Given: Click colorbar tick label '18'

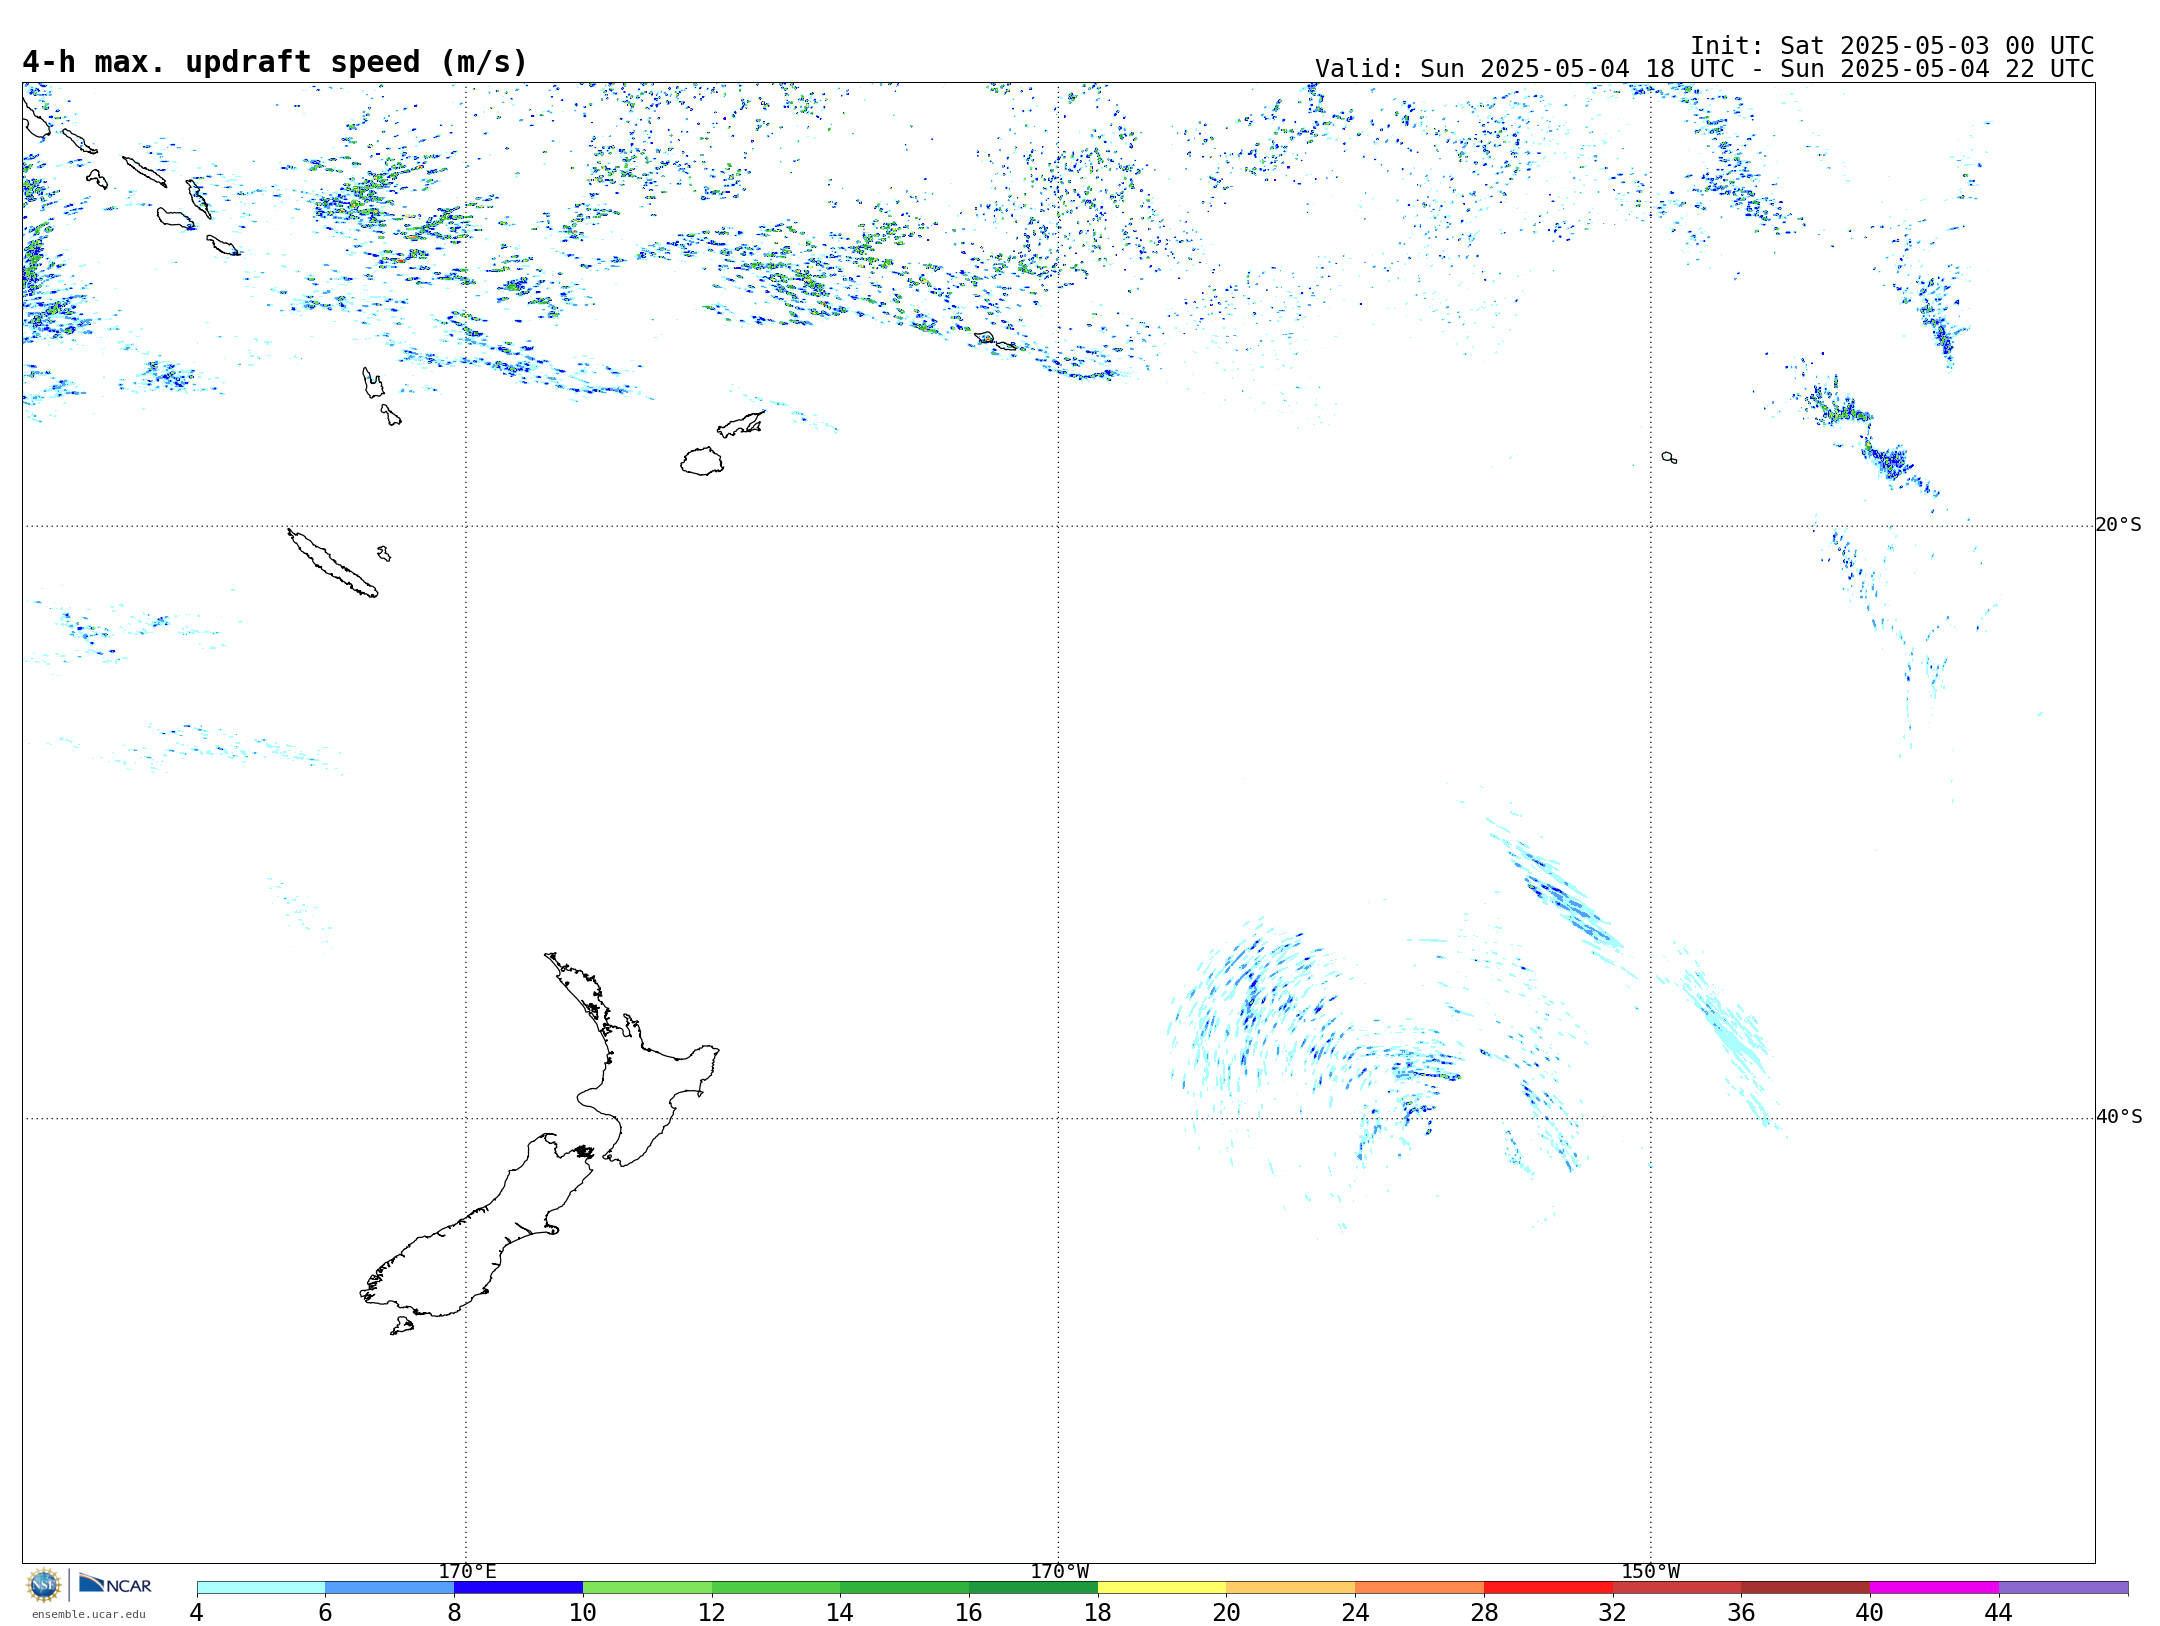Looking at the screenshot, I should click(1098, 1612).
